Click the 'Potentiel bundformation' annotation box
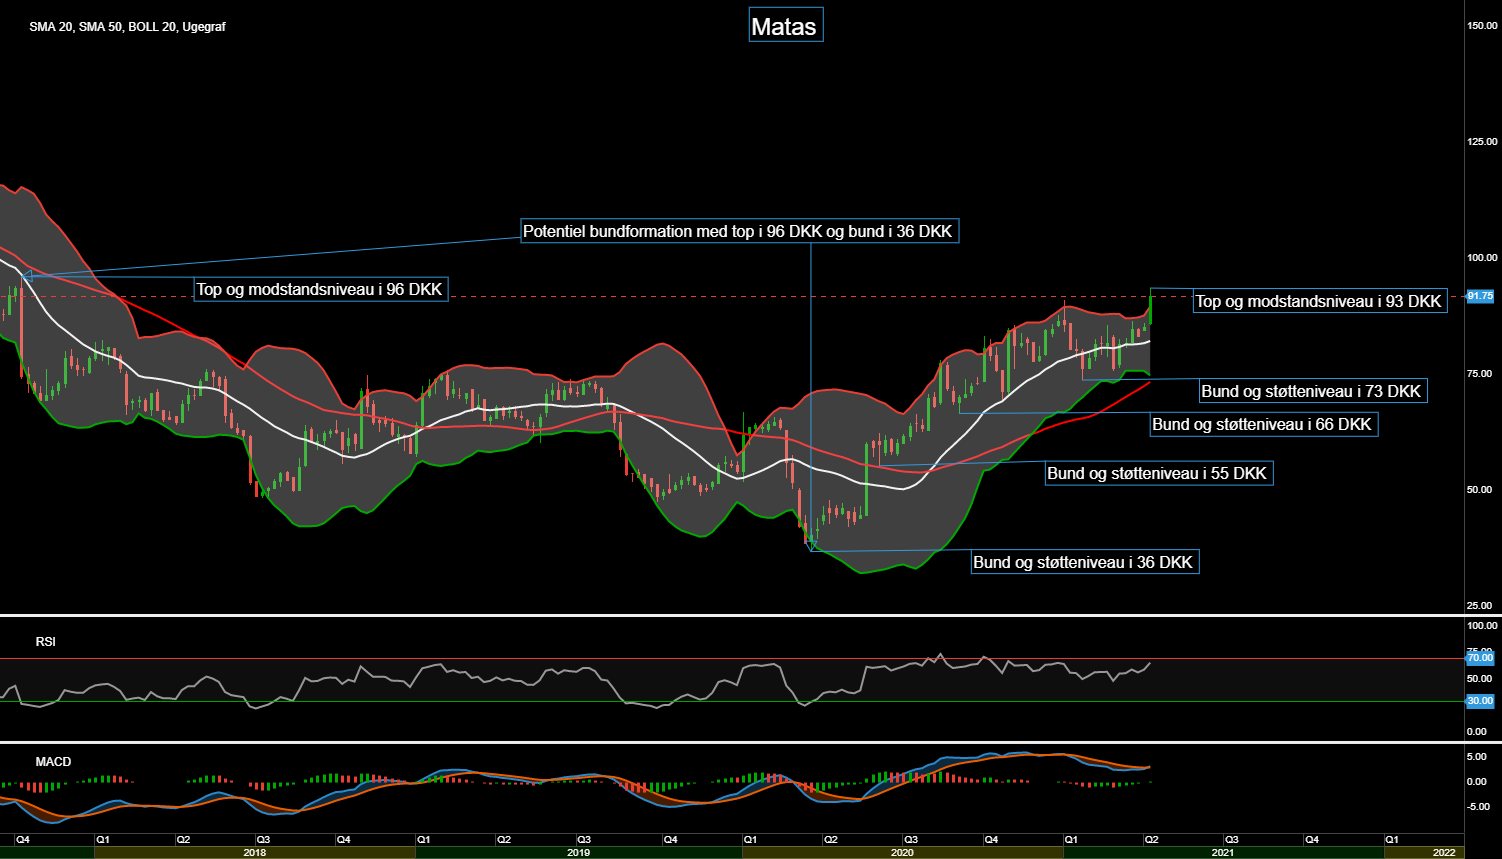The width and height of the screenshot is (1502, 859). (x=740, y=231)
